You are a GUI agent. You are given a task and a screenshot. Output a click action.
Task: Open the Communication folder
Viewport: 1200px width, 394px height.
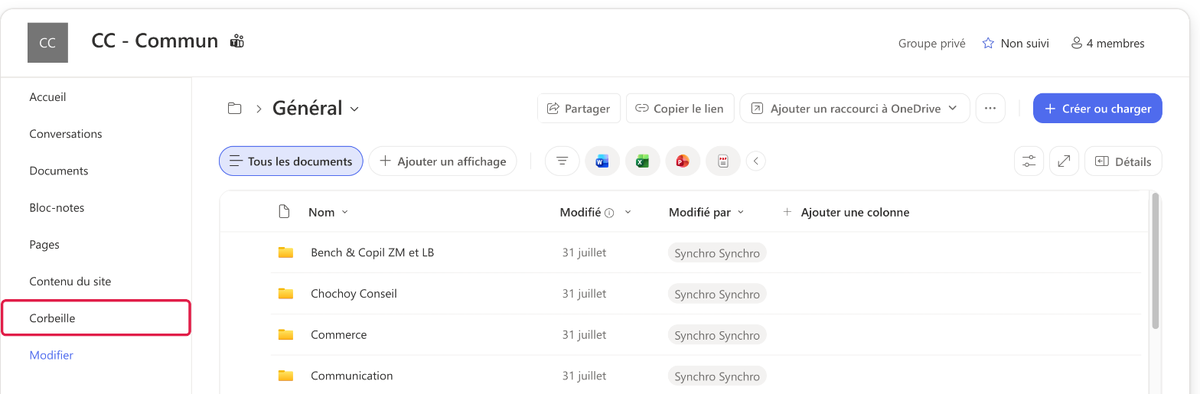tap(352, 376)
